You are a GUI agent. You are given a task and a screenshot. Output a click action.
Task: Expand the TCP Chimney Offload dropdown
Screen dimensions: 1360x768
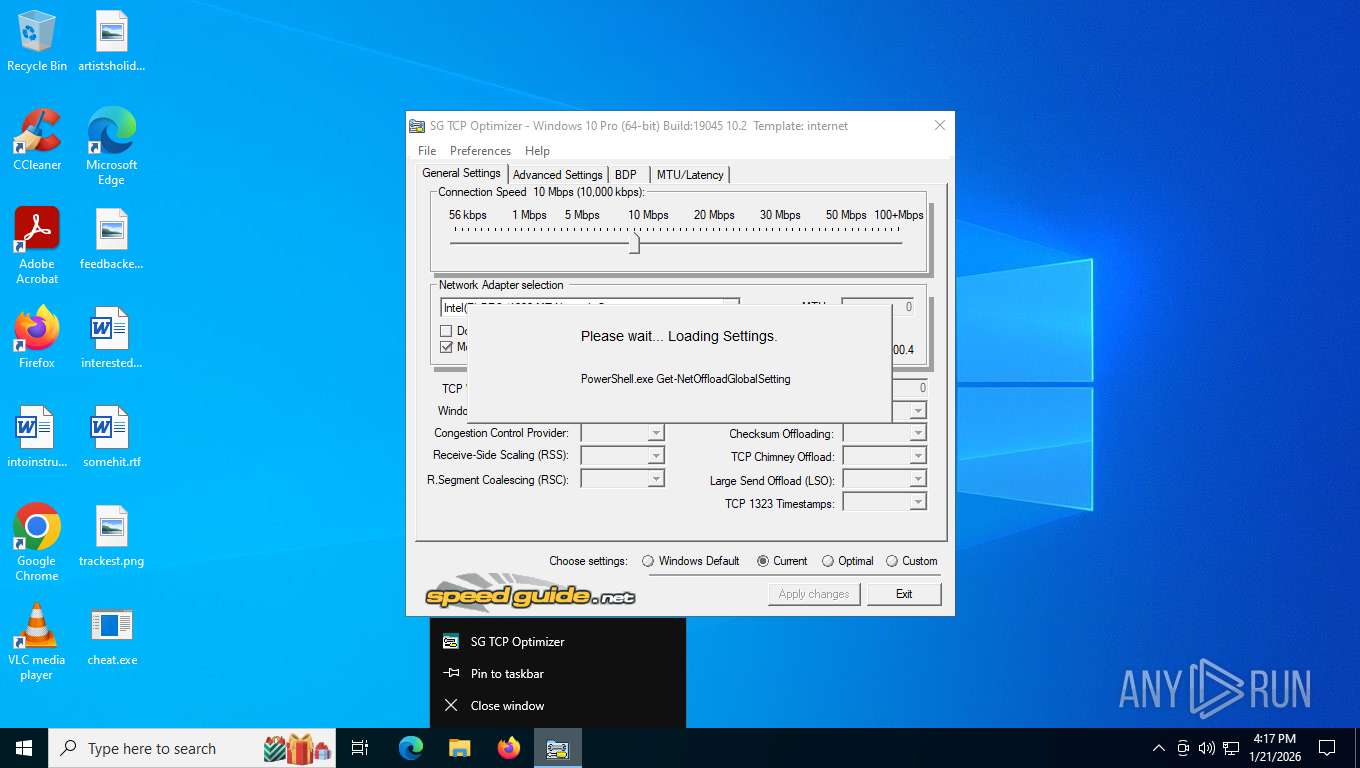coord(918,456)
